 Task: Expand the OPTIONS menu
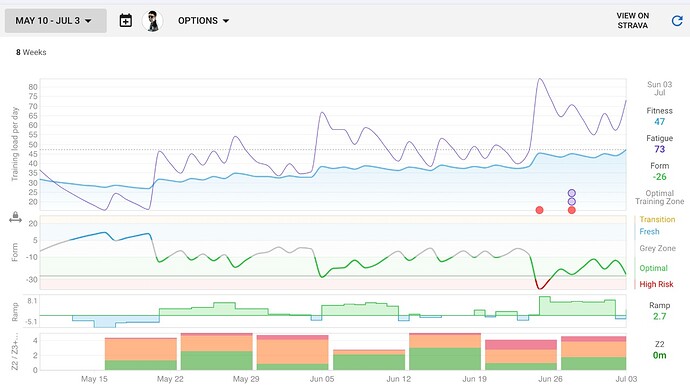point(203,21)
